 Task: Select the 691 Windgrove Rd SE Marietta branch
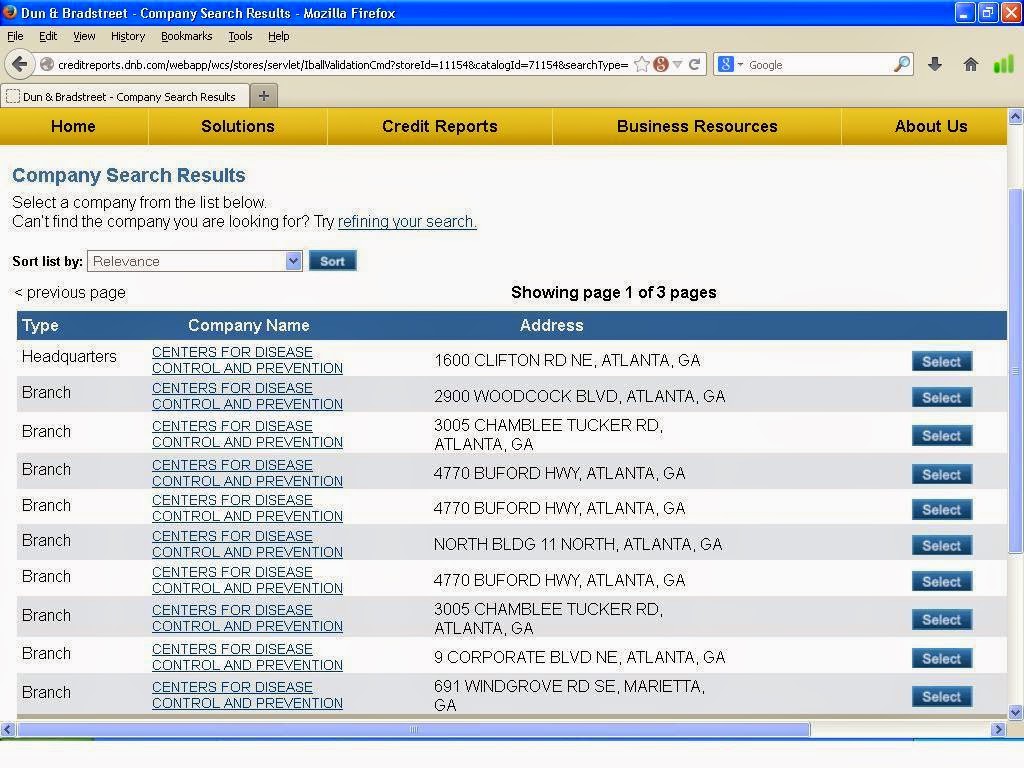pyautogui.click(x=941, y=697)
